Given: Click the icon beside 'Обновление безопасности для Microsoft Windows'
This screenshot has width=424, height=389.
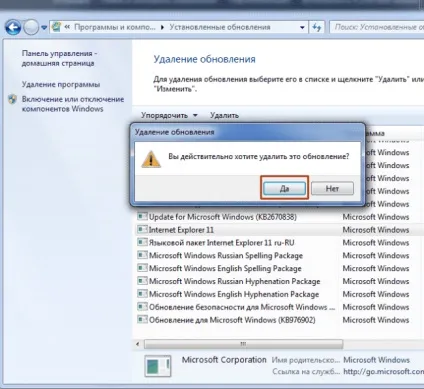Looking at the screenshot, I should point(142,307).
